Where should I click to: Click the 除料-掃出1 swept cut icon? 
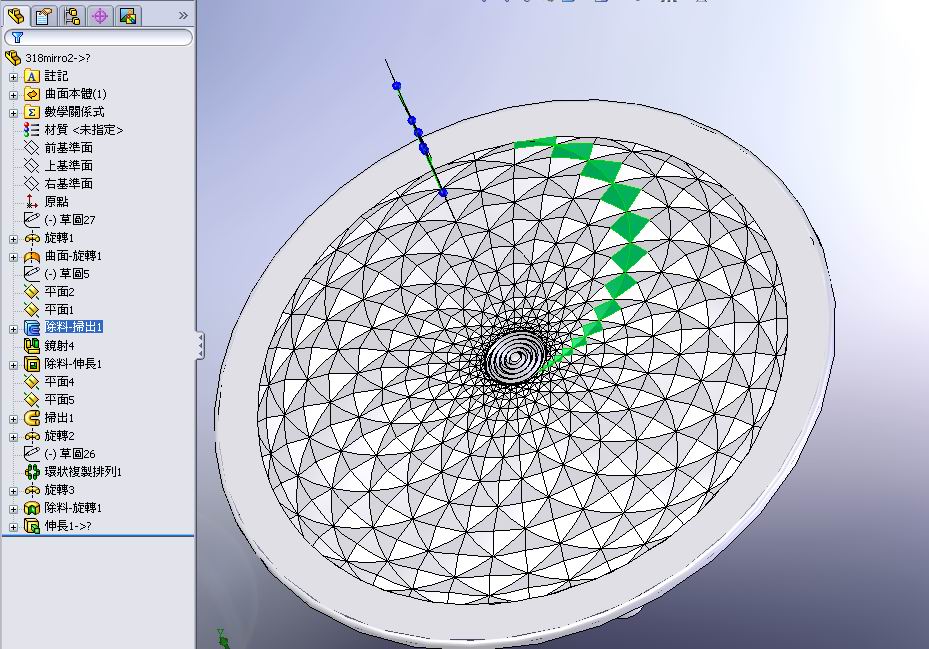coord(31,327)
